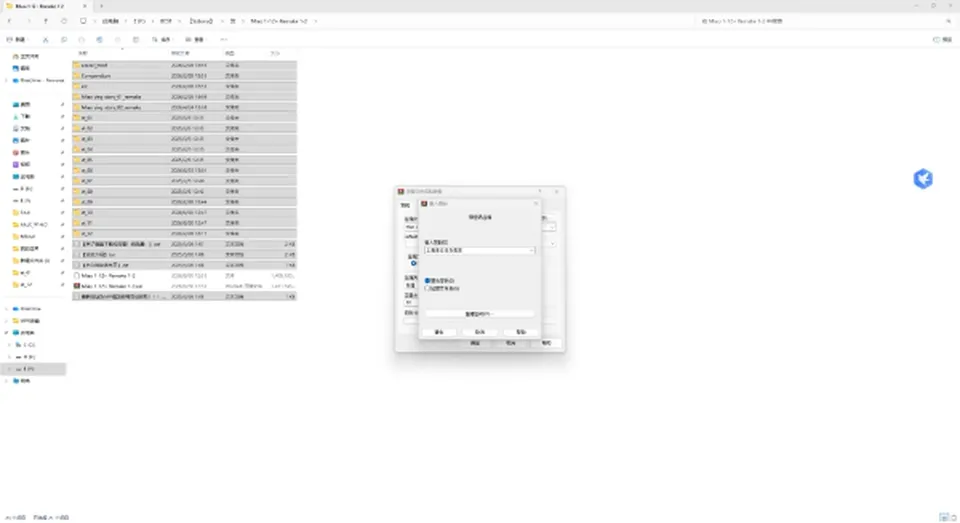Screen dimensions: 960x523
Task: Open the Sort dropdown in toolbar
Action: tap(162, 40)
